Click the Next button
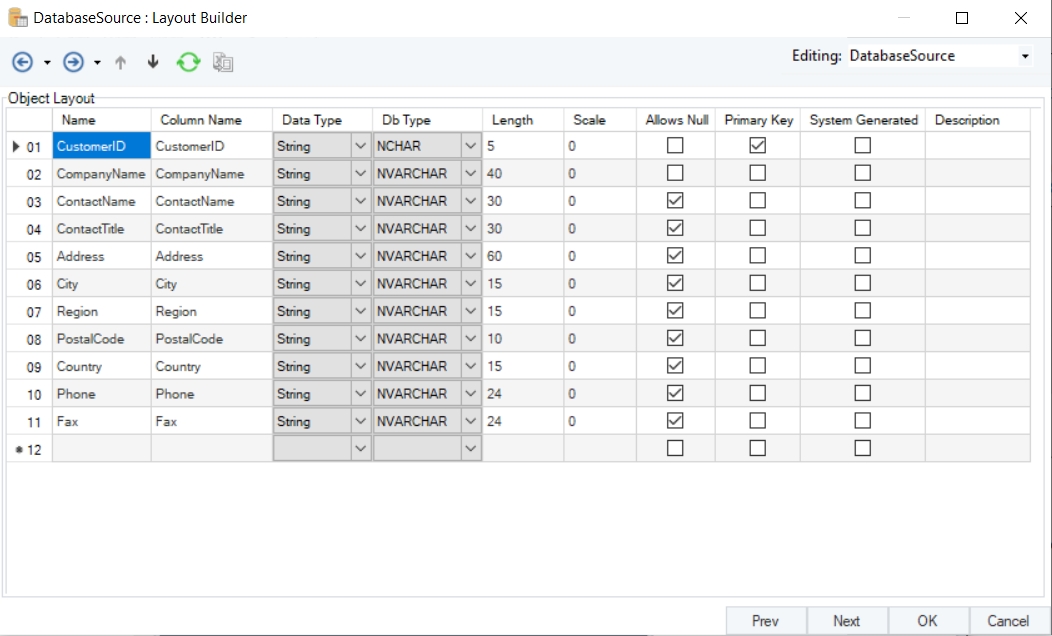 point(846,621)
